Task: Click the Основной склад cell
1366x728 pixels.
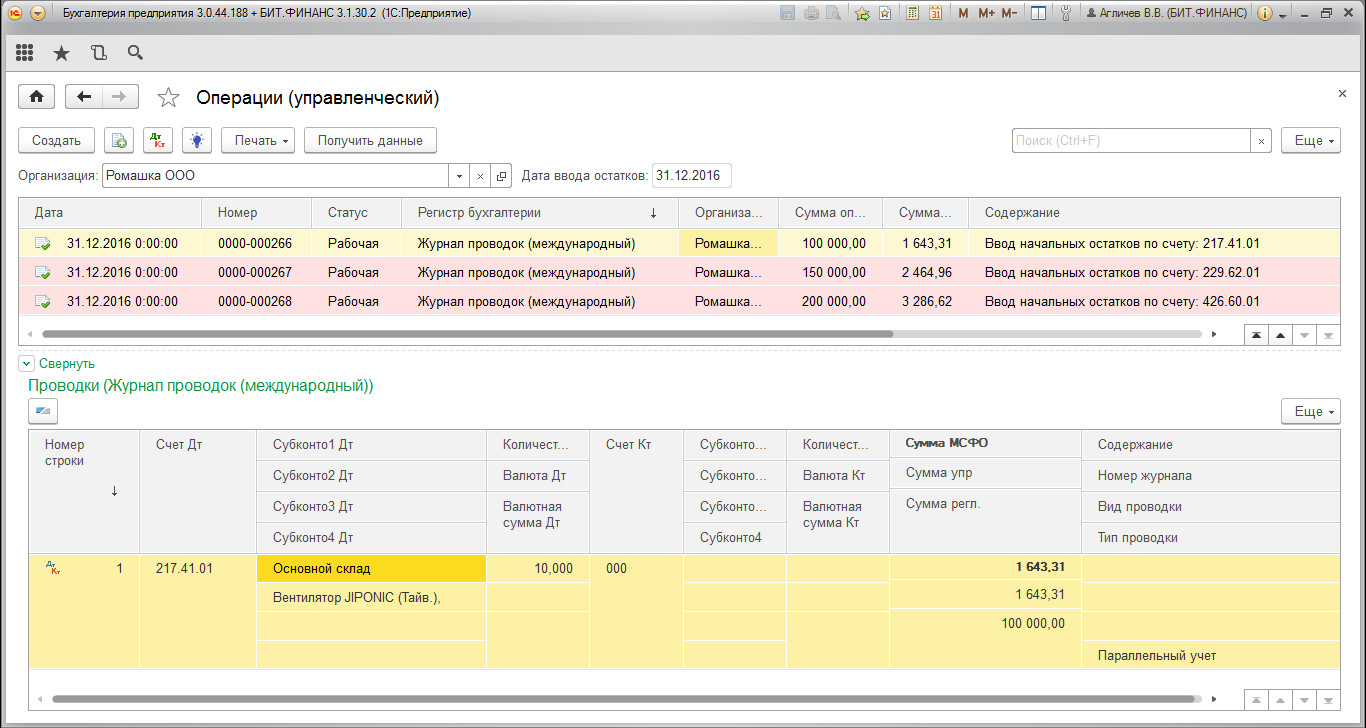Action: click(x=371, y=568)
